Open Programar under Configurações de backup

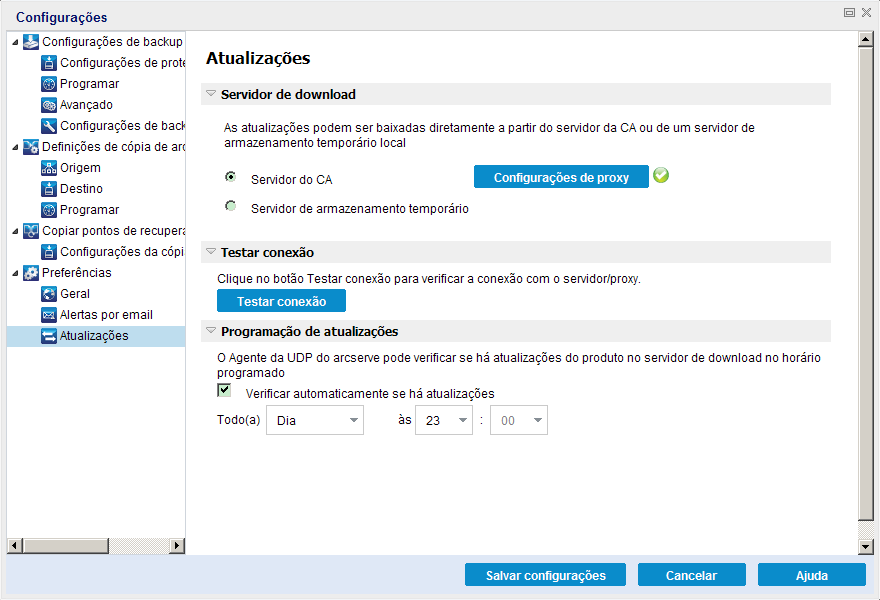click(89, 84)
